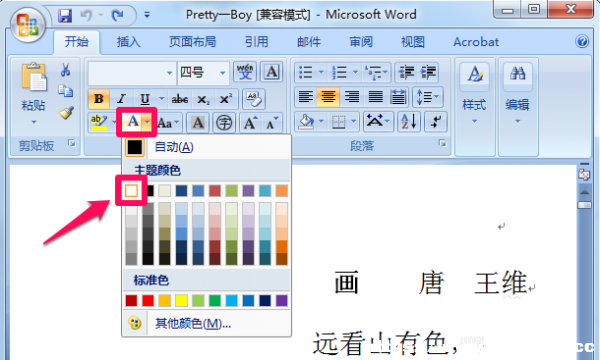The image size is (600, 360).
Task: Switch to the 开始 tab
Action: tap(77, 42)
